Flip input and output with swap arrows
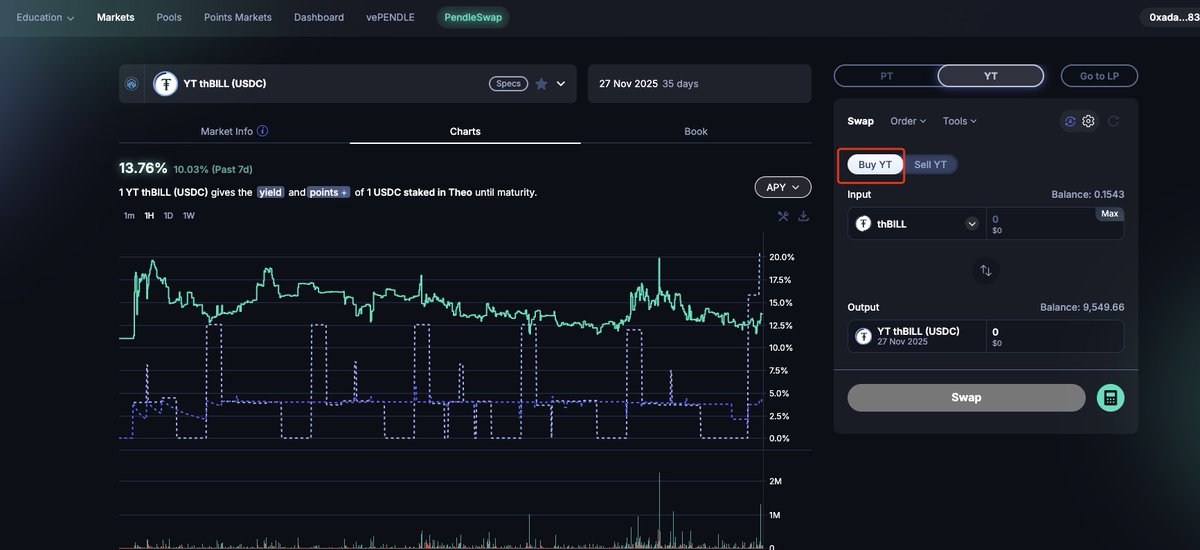 point(986,270)
